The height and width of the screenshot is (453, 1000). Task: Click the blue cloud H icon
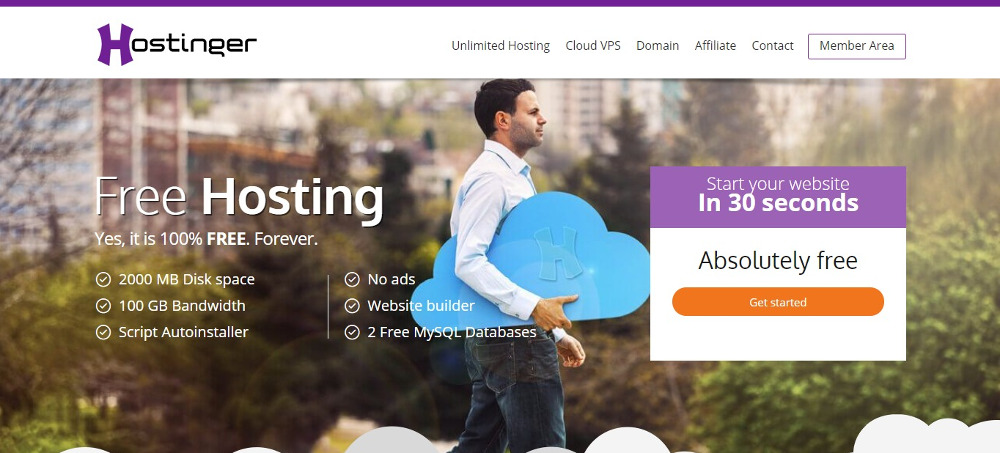pyautogui.click(x=557, y=253)
